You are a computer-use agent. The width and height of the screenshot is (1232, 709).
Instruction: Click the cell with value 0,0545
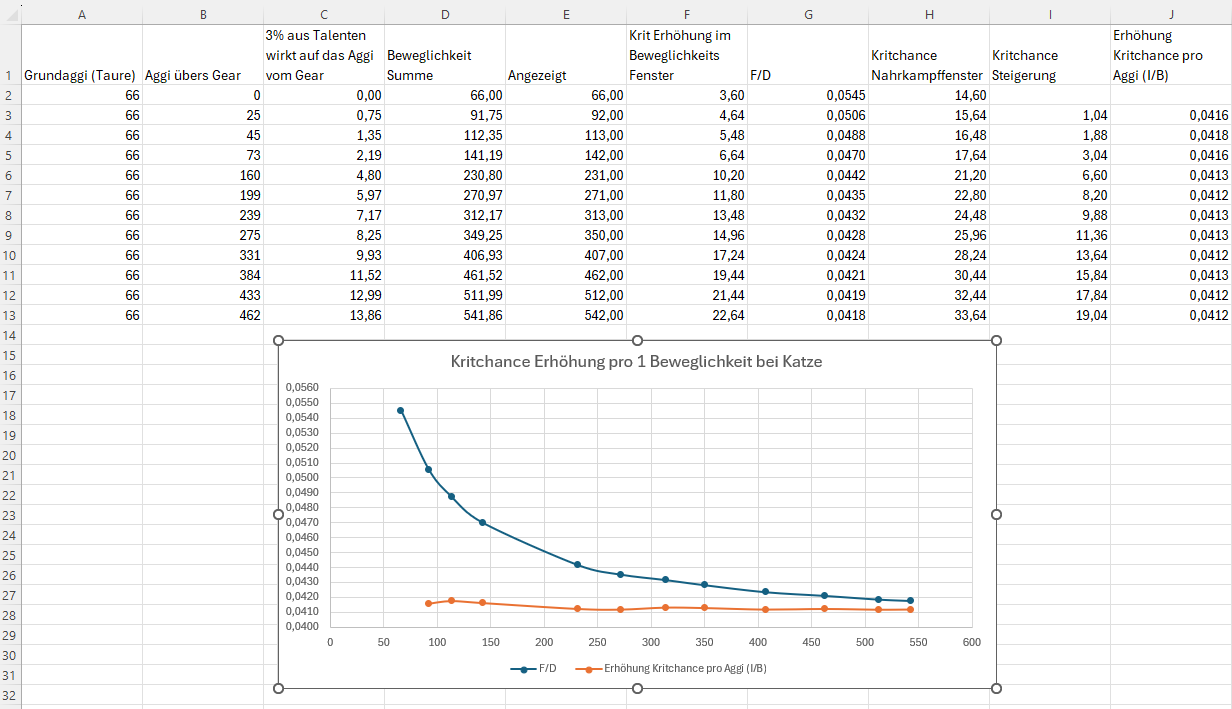tap(808, 95)
